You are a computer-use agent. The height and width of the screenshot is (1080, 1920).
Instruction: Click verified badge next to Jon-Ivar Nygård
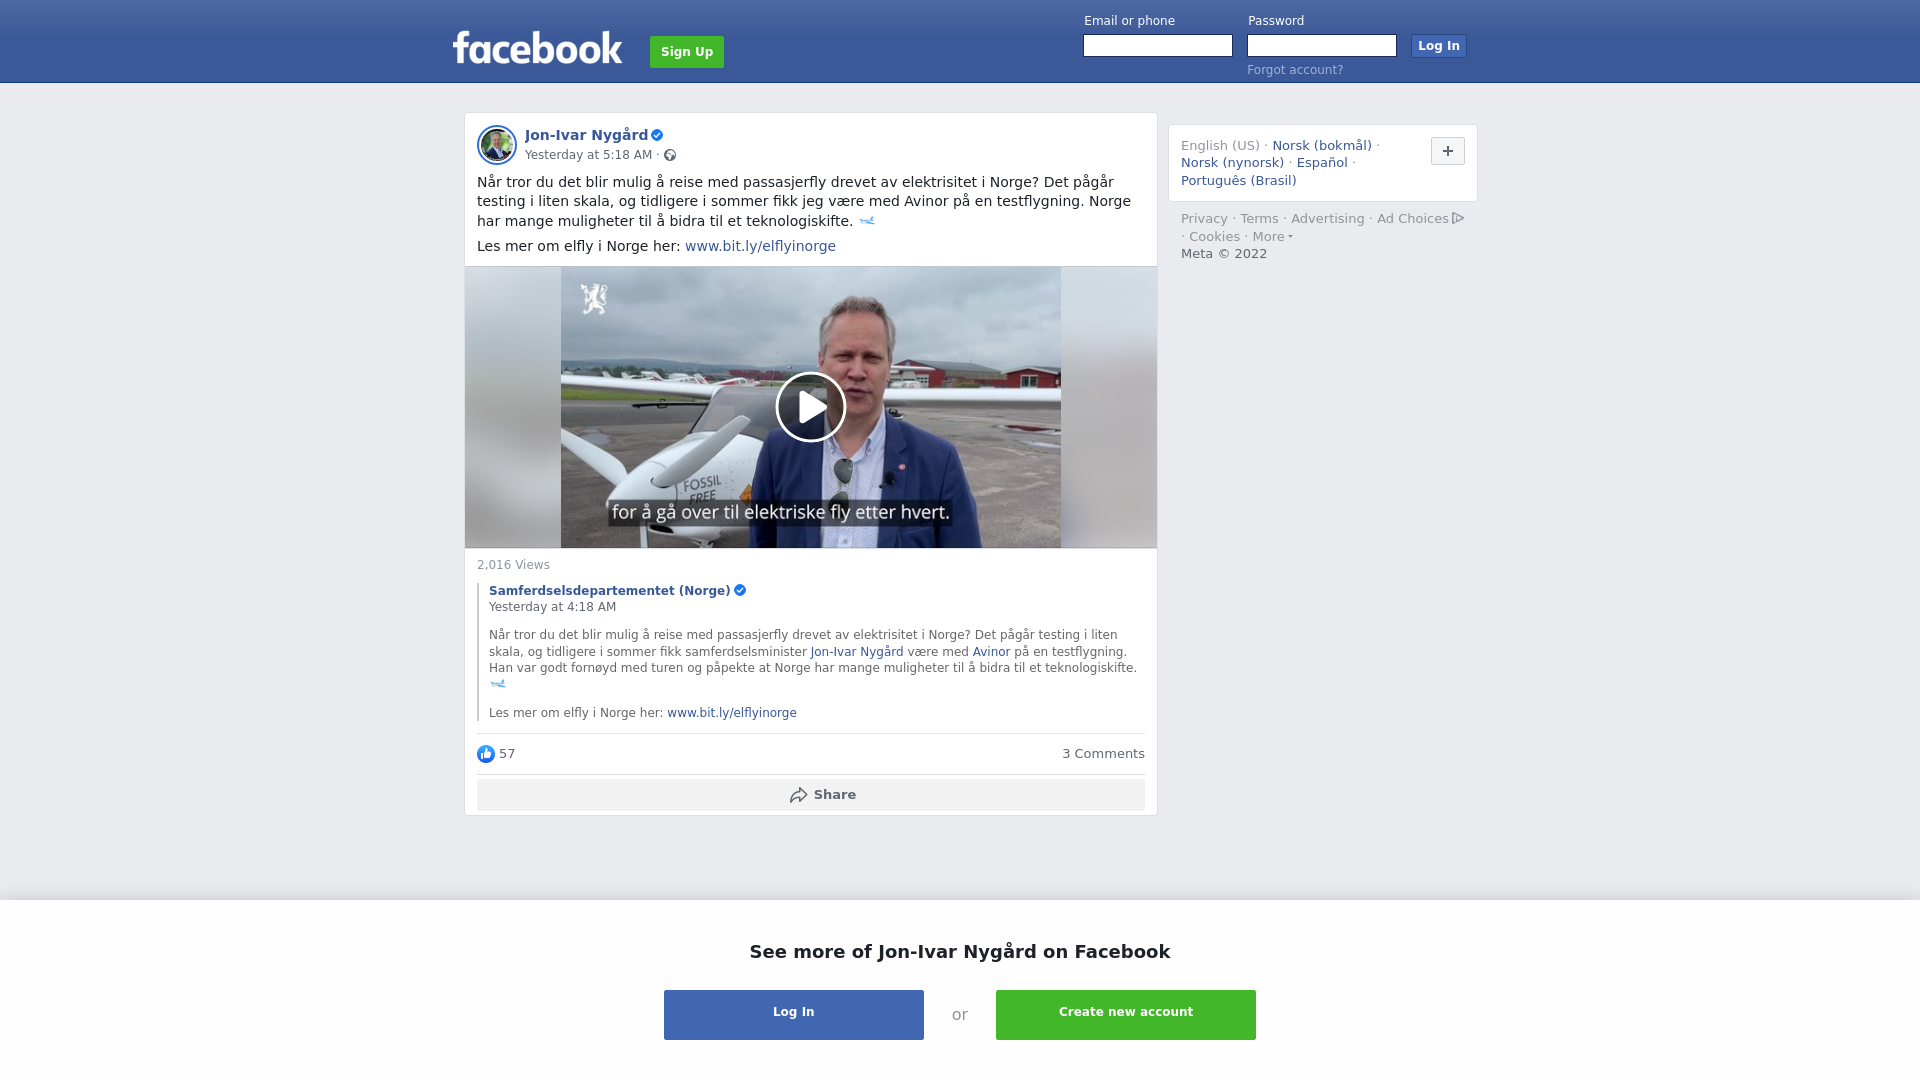[x=657, y=135]
